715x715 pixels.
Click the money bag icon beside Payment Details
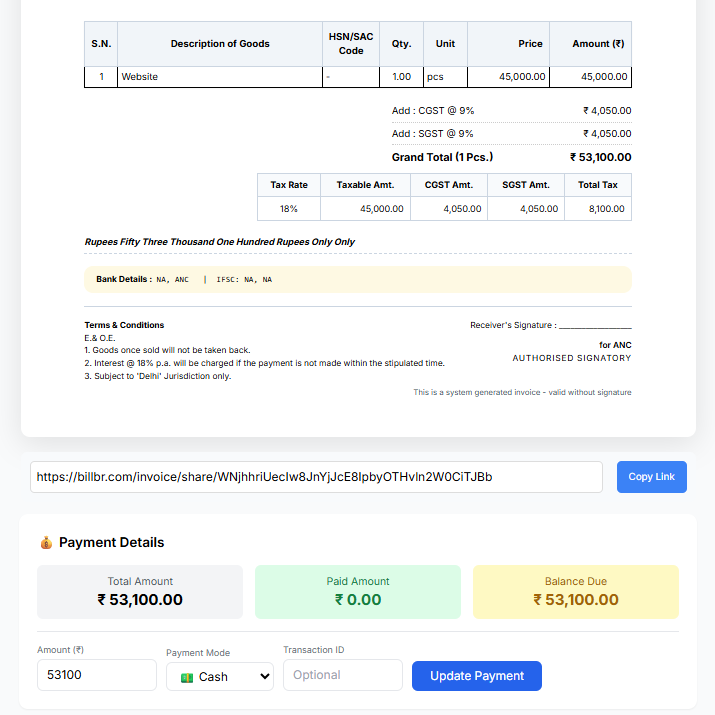click(46, 542)
